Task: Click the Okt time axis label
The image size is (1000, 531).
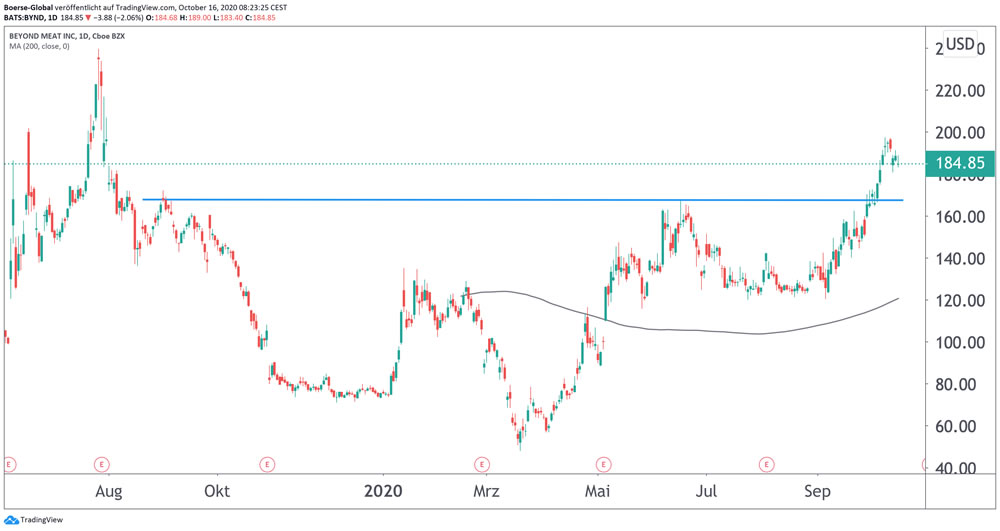Action: click(x=217, y=491)
